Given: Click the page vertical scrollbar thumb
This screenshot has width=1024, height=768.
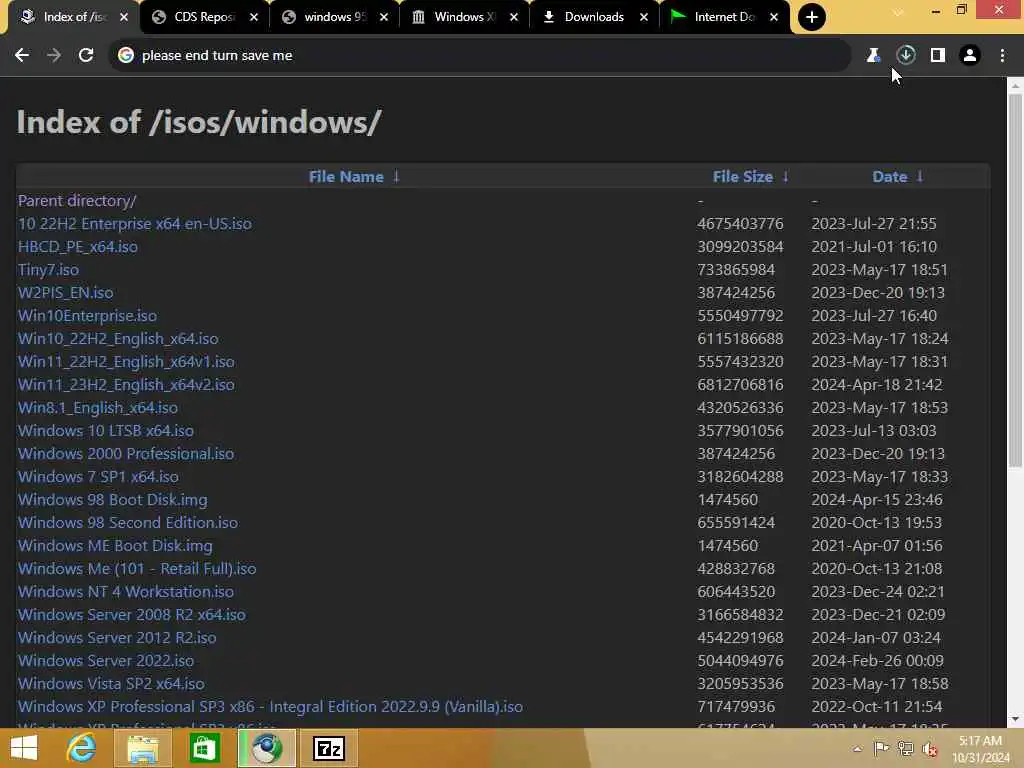Looking at the screenshot, I should 1015,281.
